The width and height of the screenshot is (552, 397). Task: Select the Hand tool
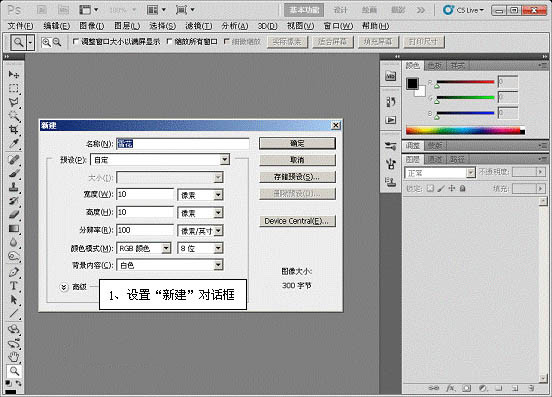click(14, 357)
